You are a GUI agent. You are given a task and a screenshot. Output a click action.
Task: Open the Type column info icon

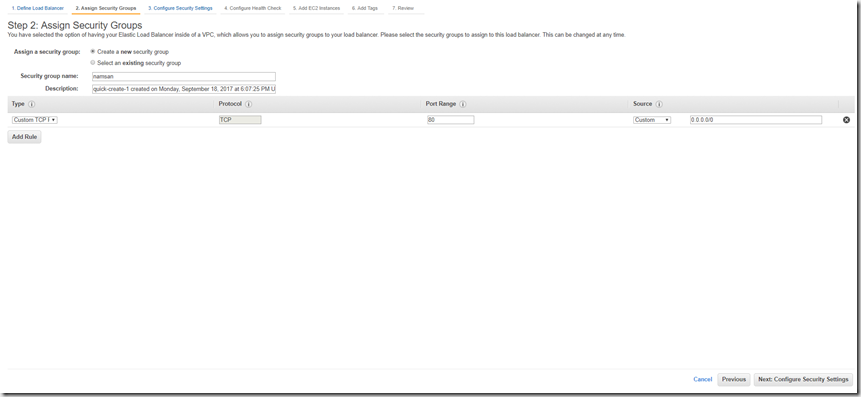click(31, 104)
